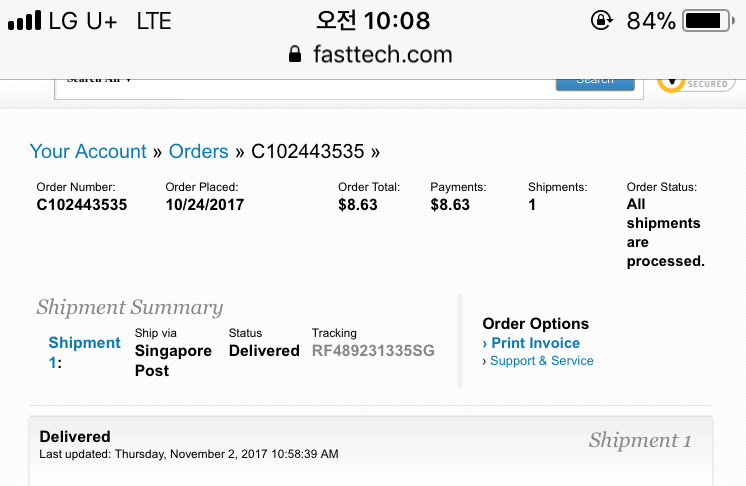Tap the padlock icon beside fasttech.com
746x486 pixels.
tap(295, 54)
